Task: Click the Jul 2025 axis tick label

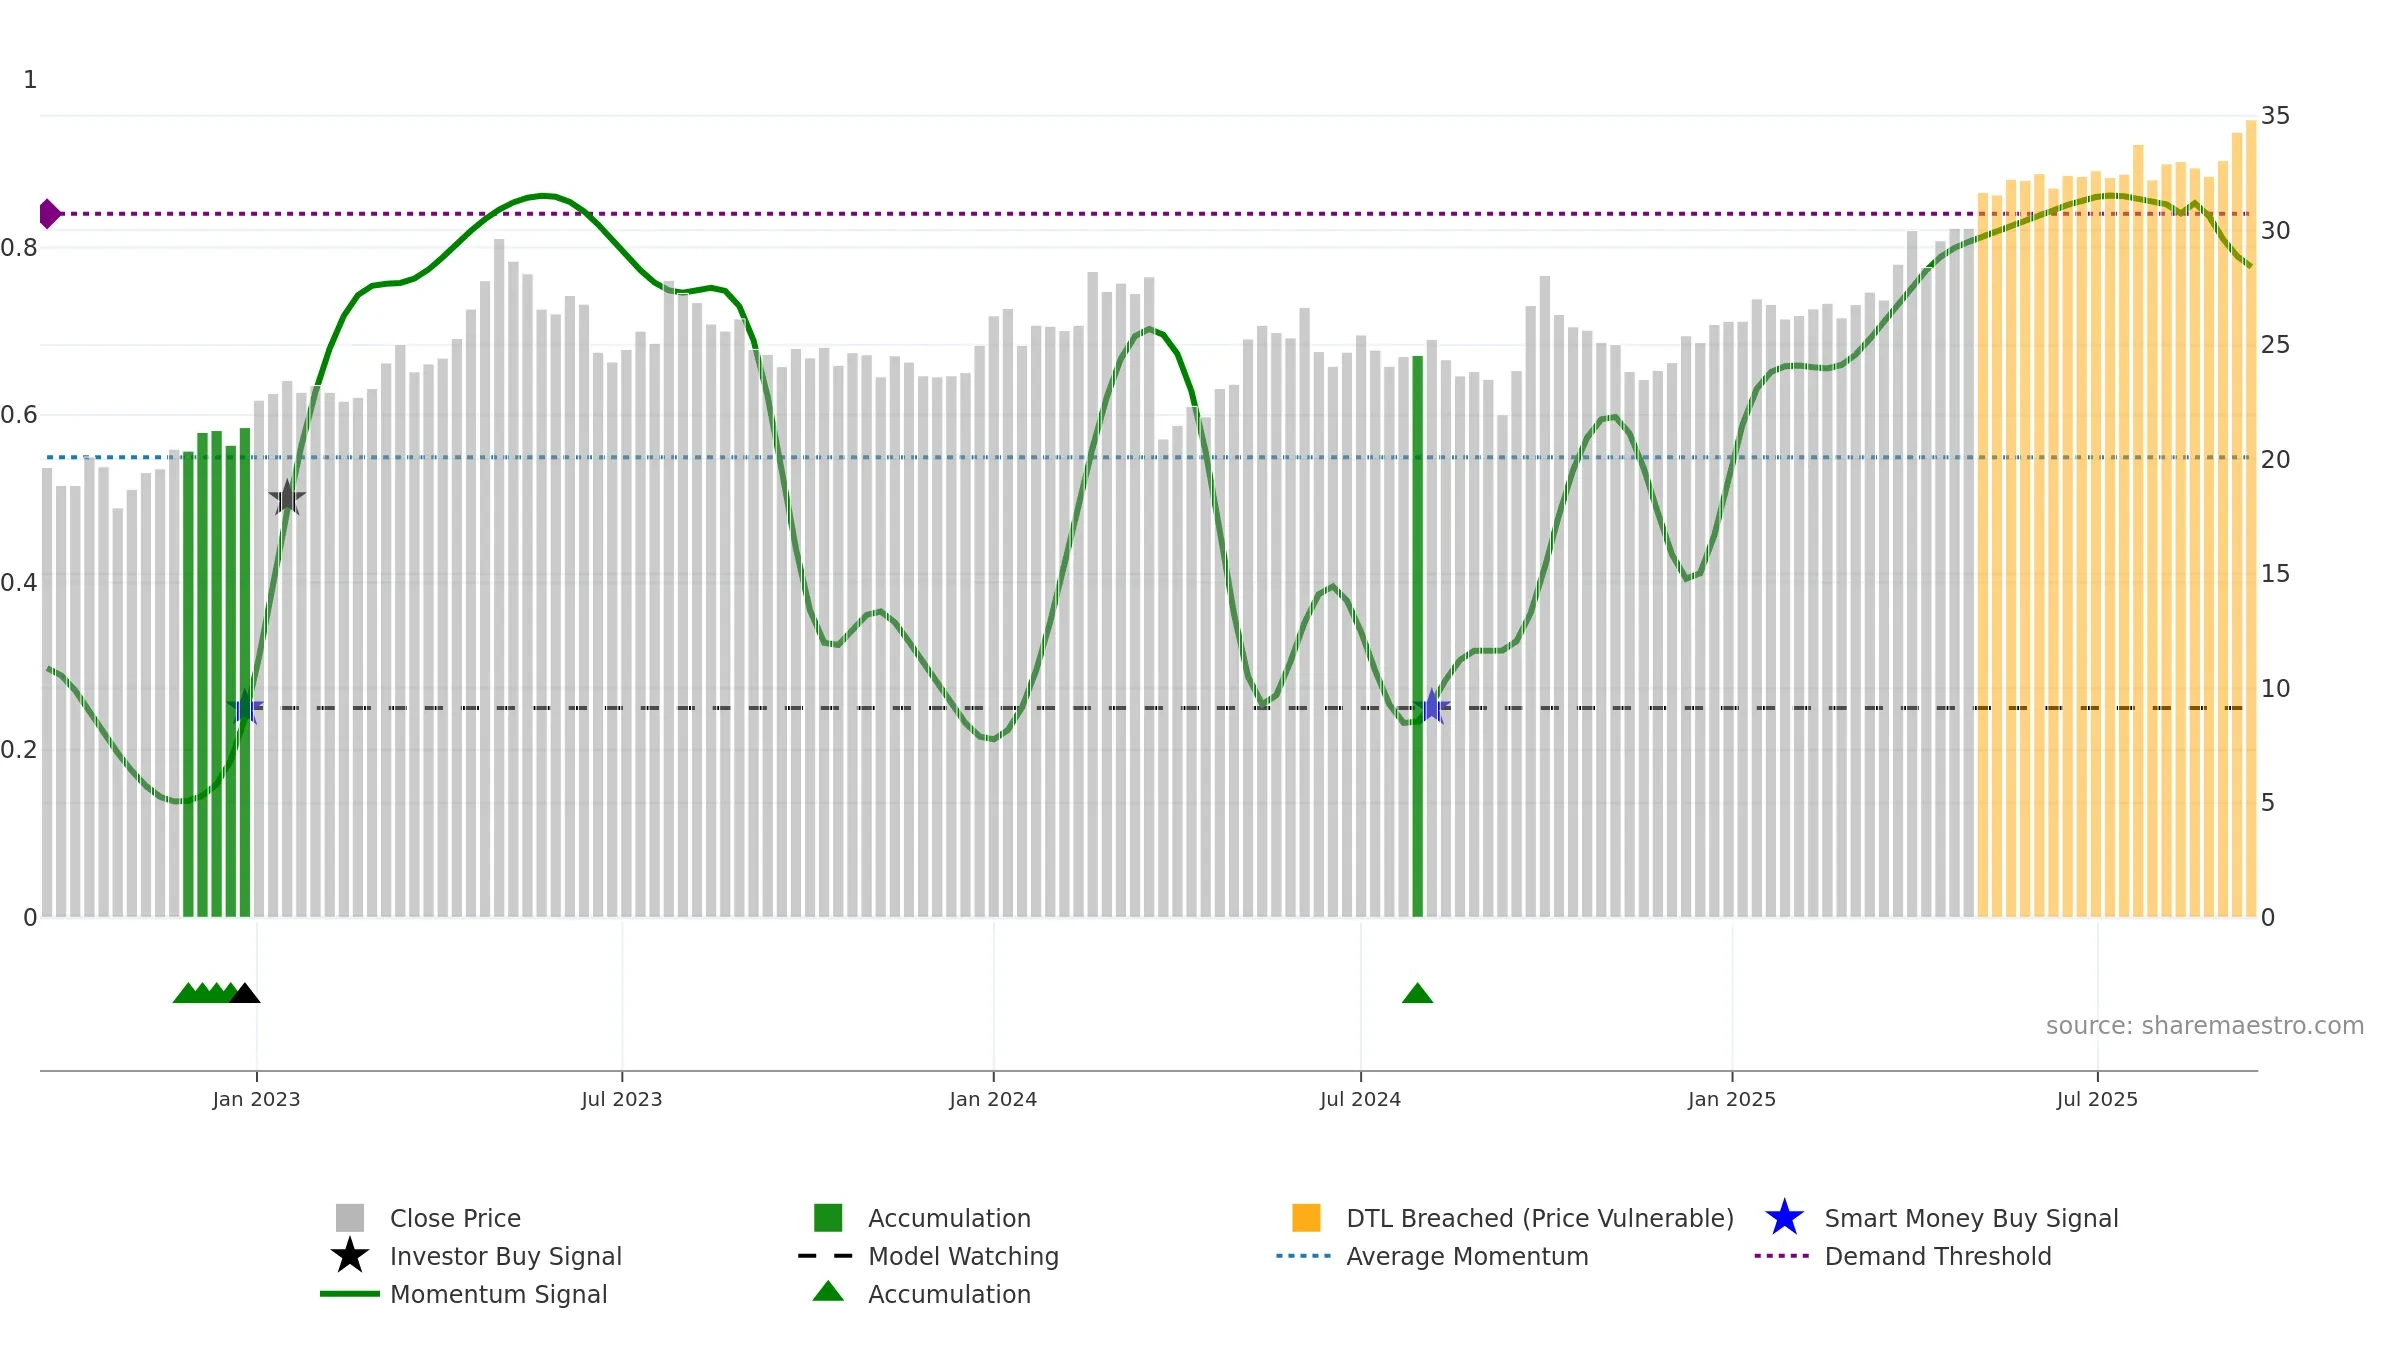Action: tap(2097, 1099)
